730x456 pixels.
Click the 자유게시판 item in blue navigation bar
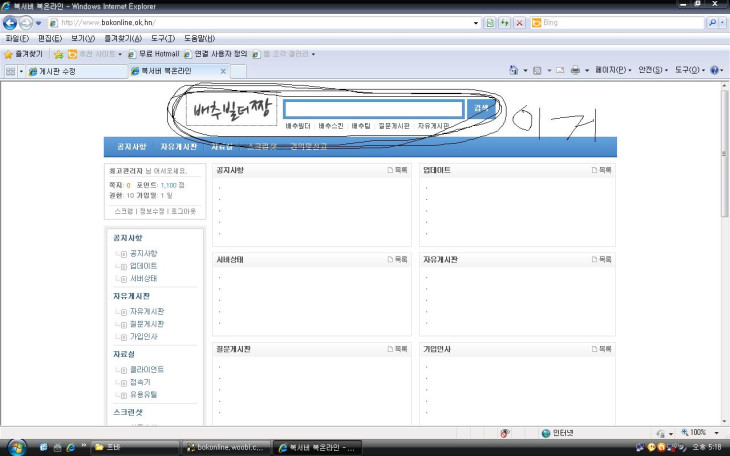tap(180, 146)
